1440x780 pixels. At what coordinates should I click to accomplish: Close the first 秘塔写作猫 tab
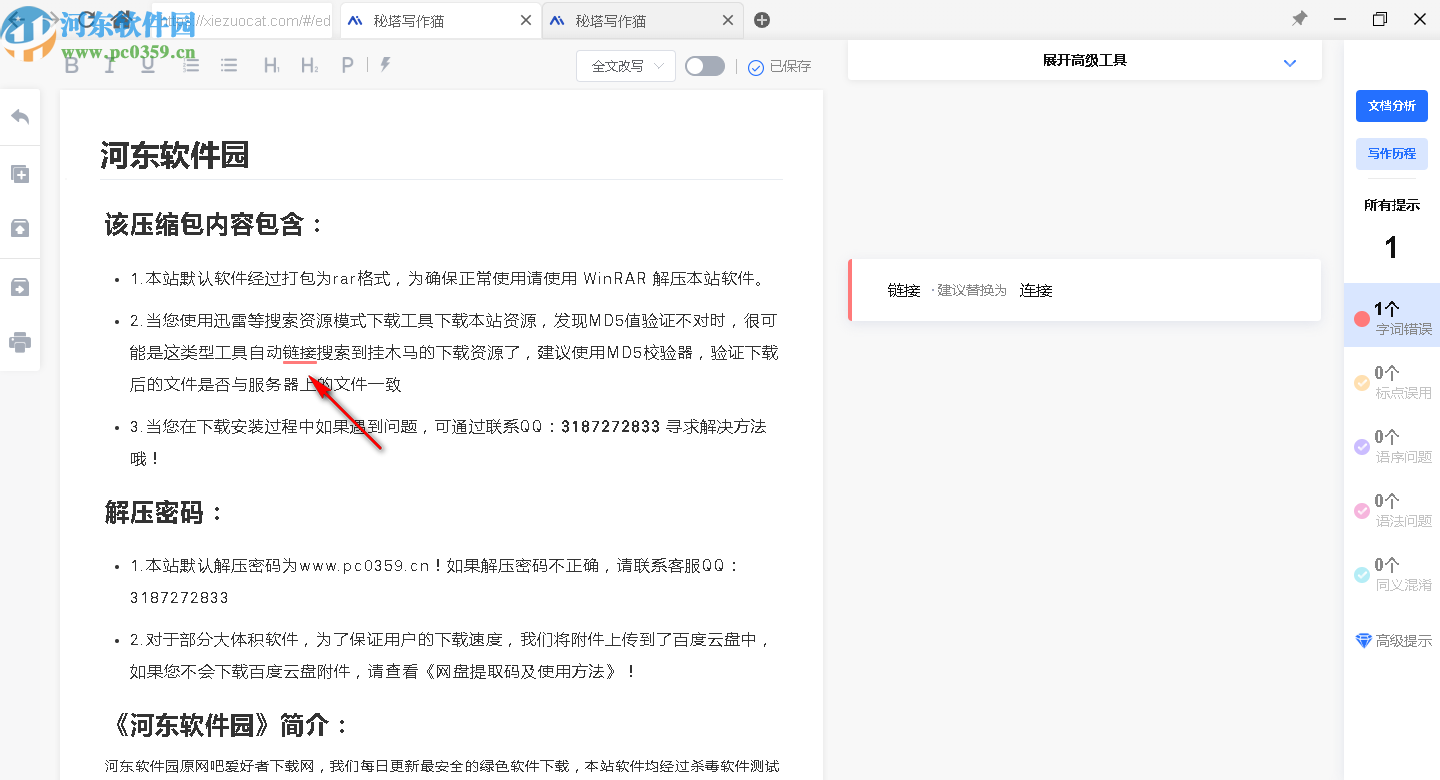point(526,21)
